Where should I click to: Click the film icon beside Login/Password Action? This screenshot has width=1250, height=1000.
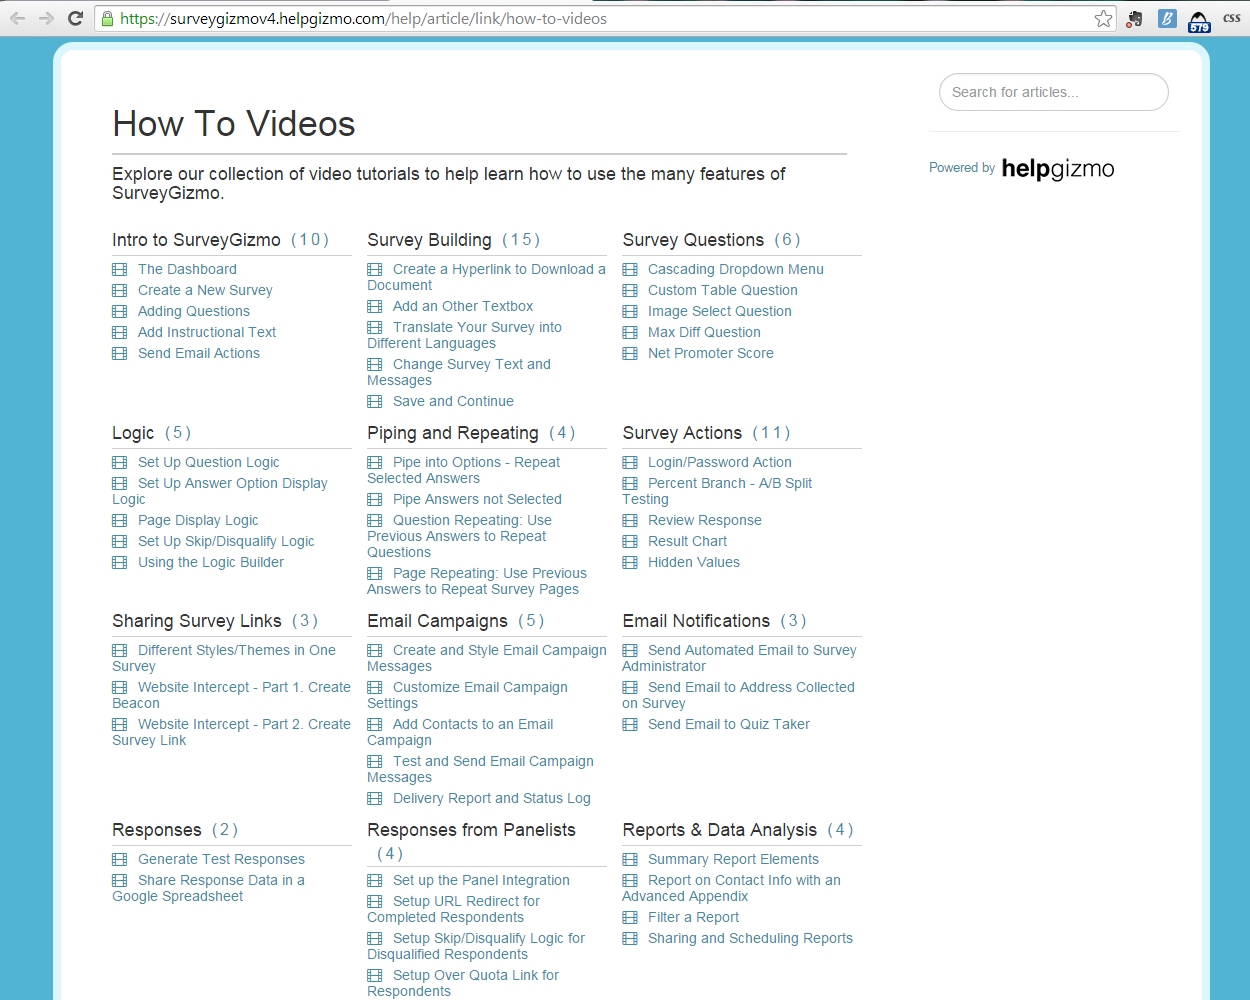tap(629, 462)
